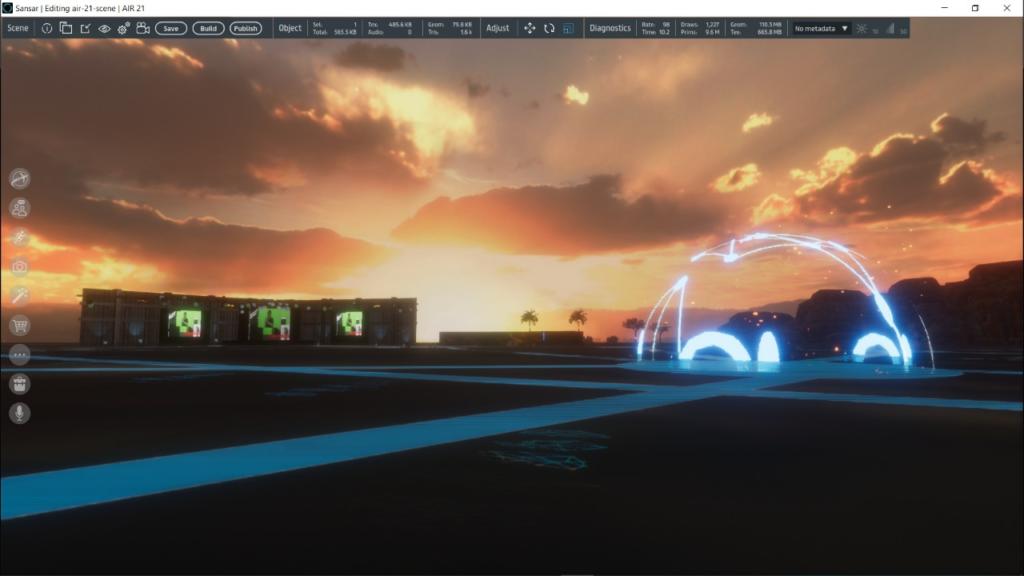Click the Object section label
The height and width of the screenshot is (576, 1024).
click(x=290, y=28)
